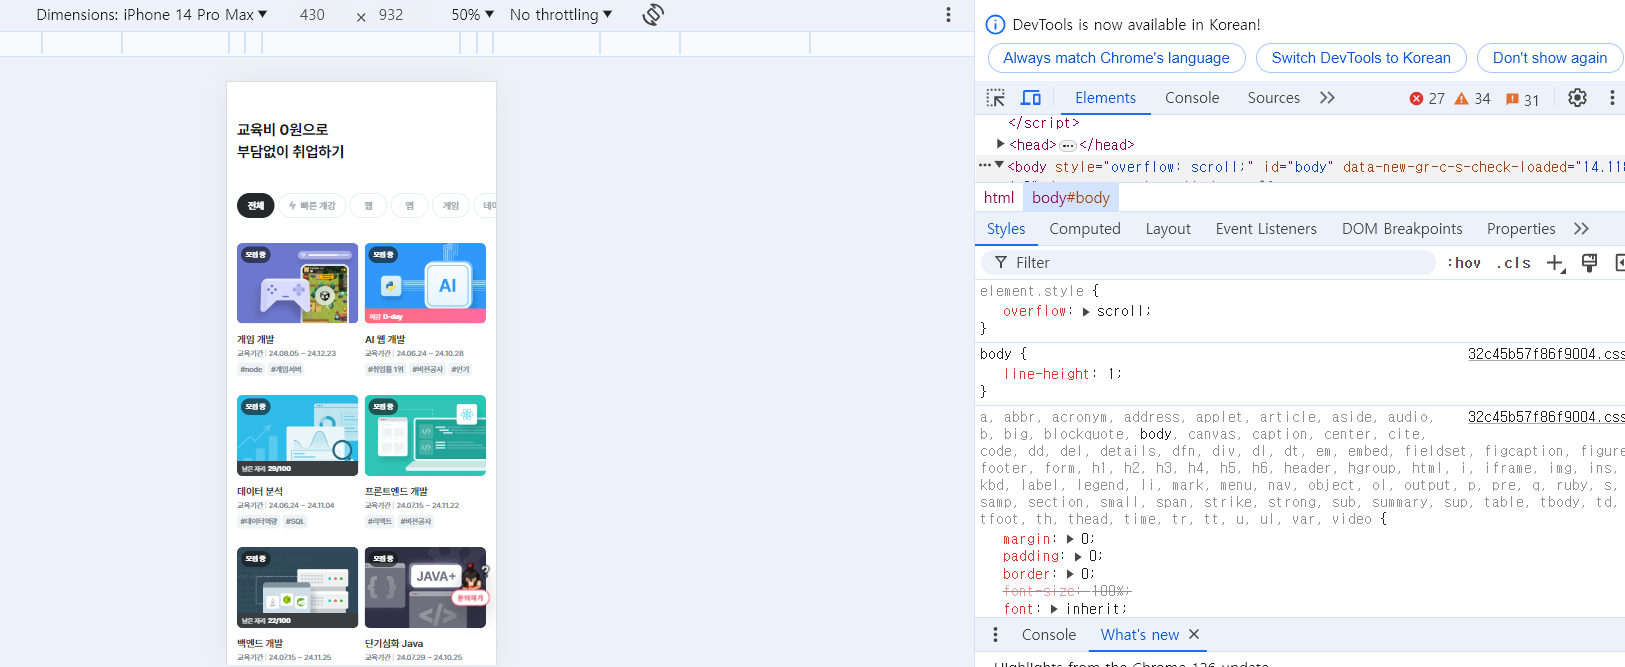Open the AI 웹 개발 course thumbnail

(425, 283)
